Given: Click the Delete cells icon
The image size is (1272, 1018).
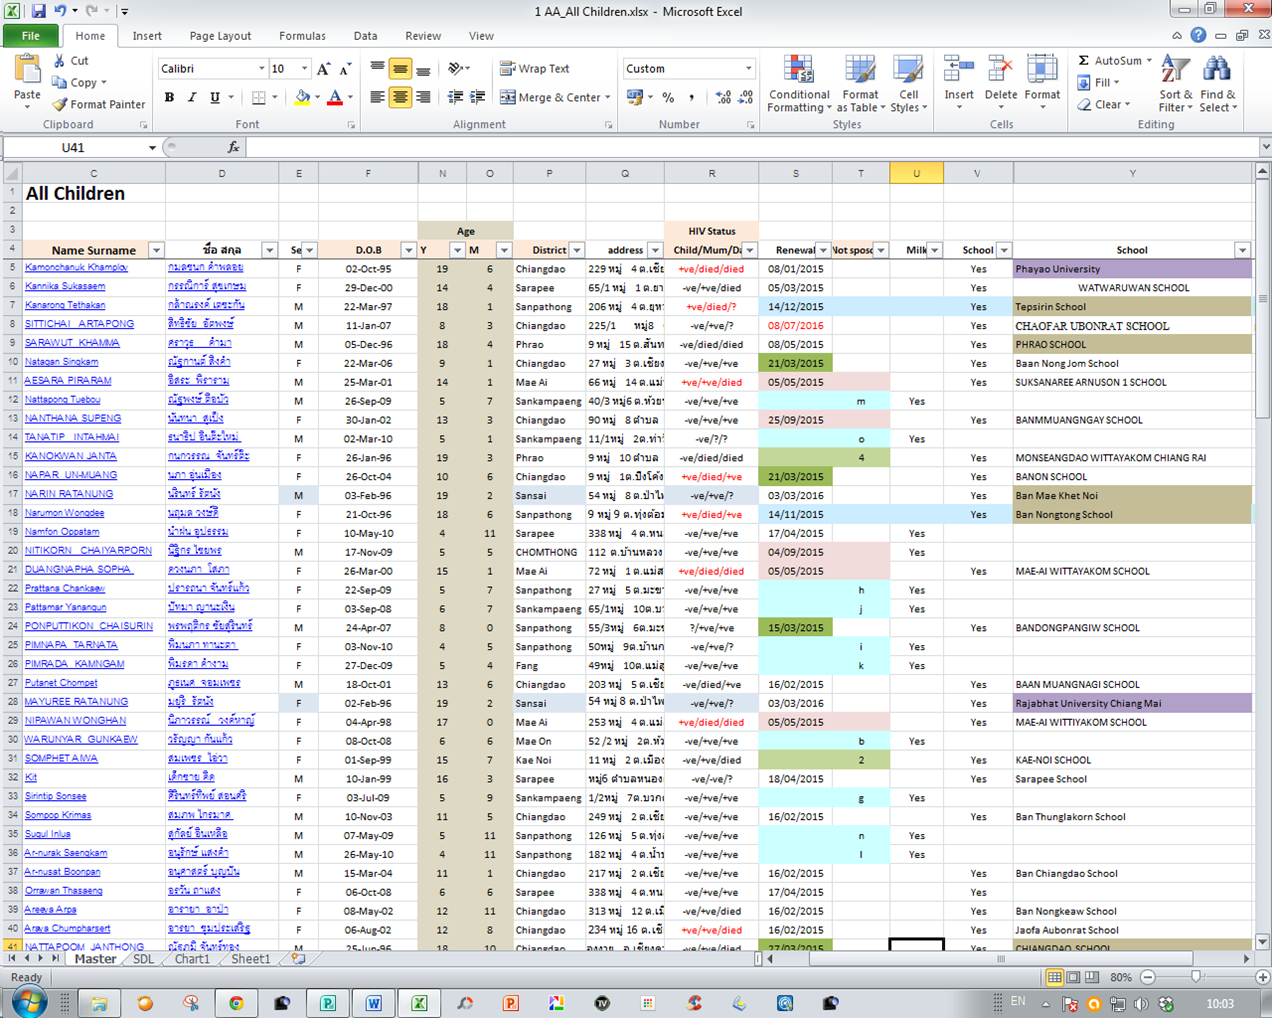Looking at the screenshot, I should click(x=1001, y=80).
